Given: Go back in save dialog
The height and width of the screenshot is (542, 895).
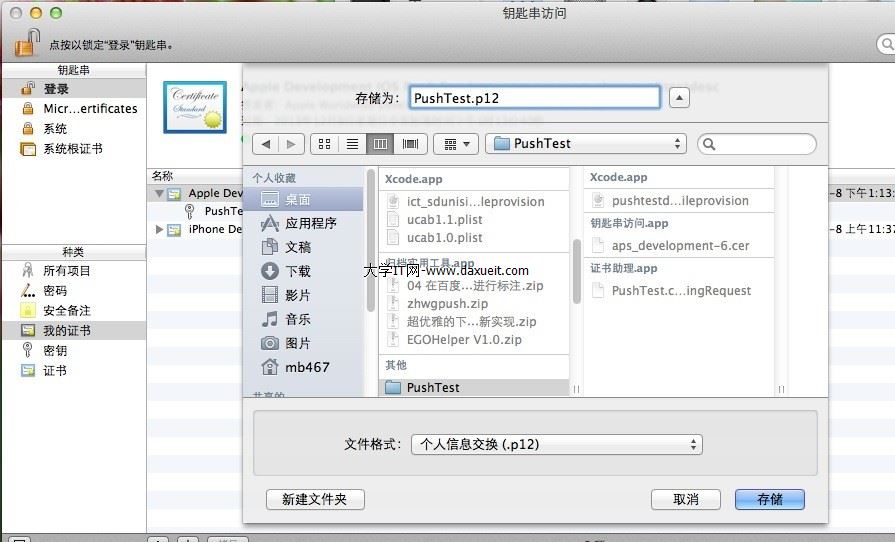Looking at the screenshot, I should pyautogui.click(x=265, y=144).
